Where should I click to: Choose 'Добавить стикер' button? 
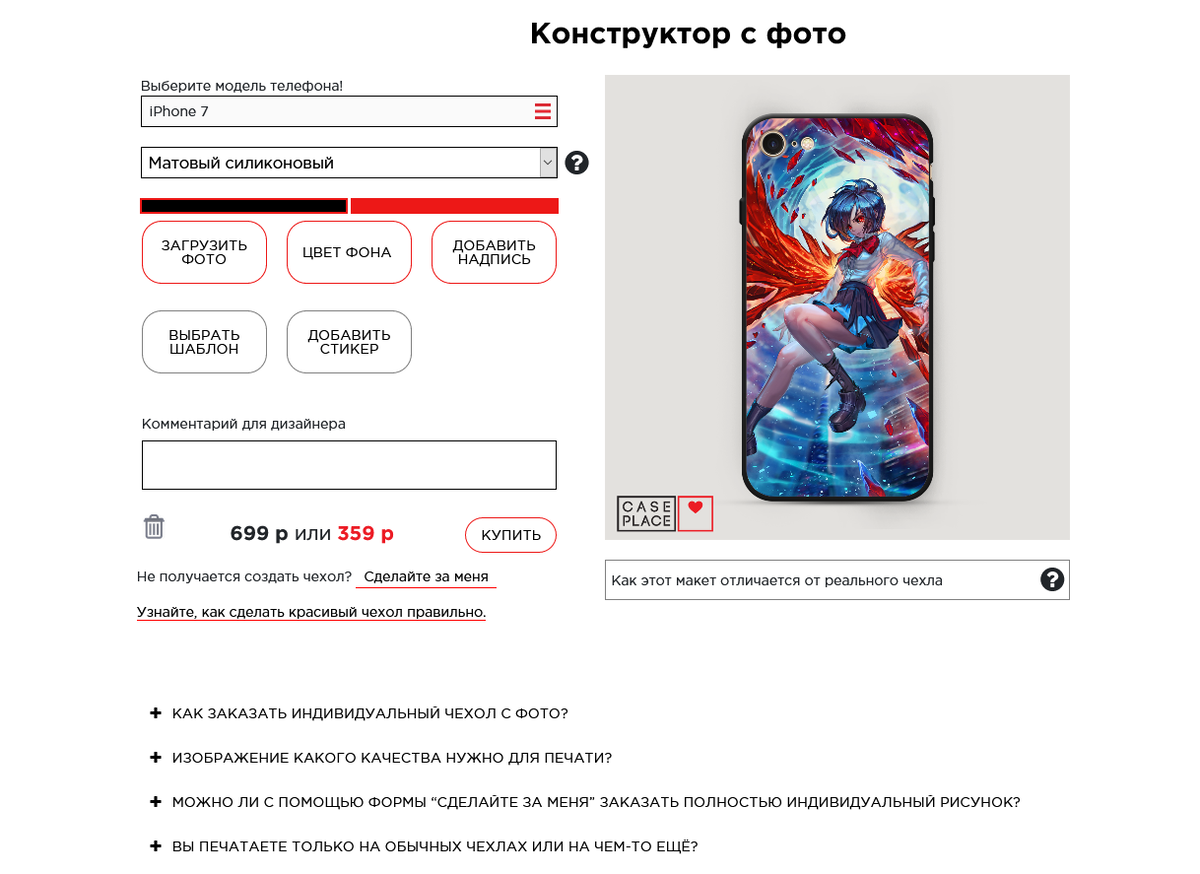[x=349, y=342]
